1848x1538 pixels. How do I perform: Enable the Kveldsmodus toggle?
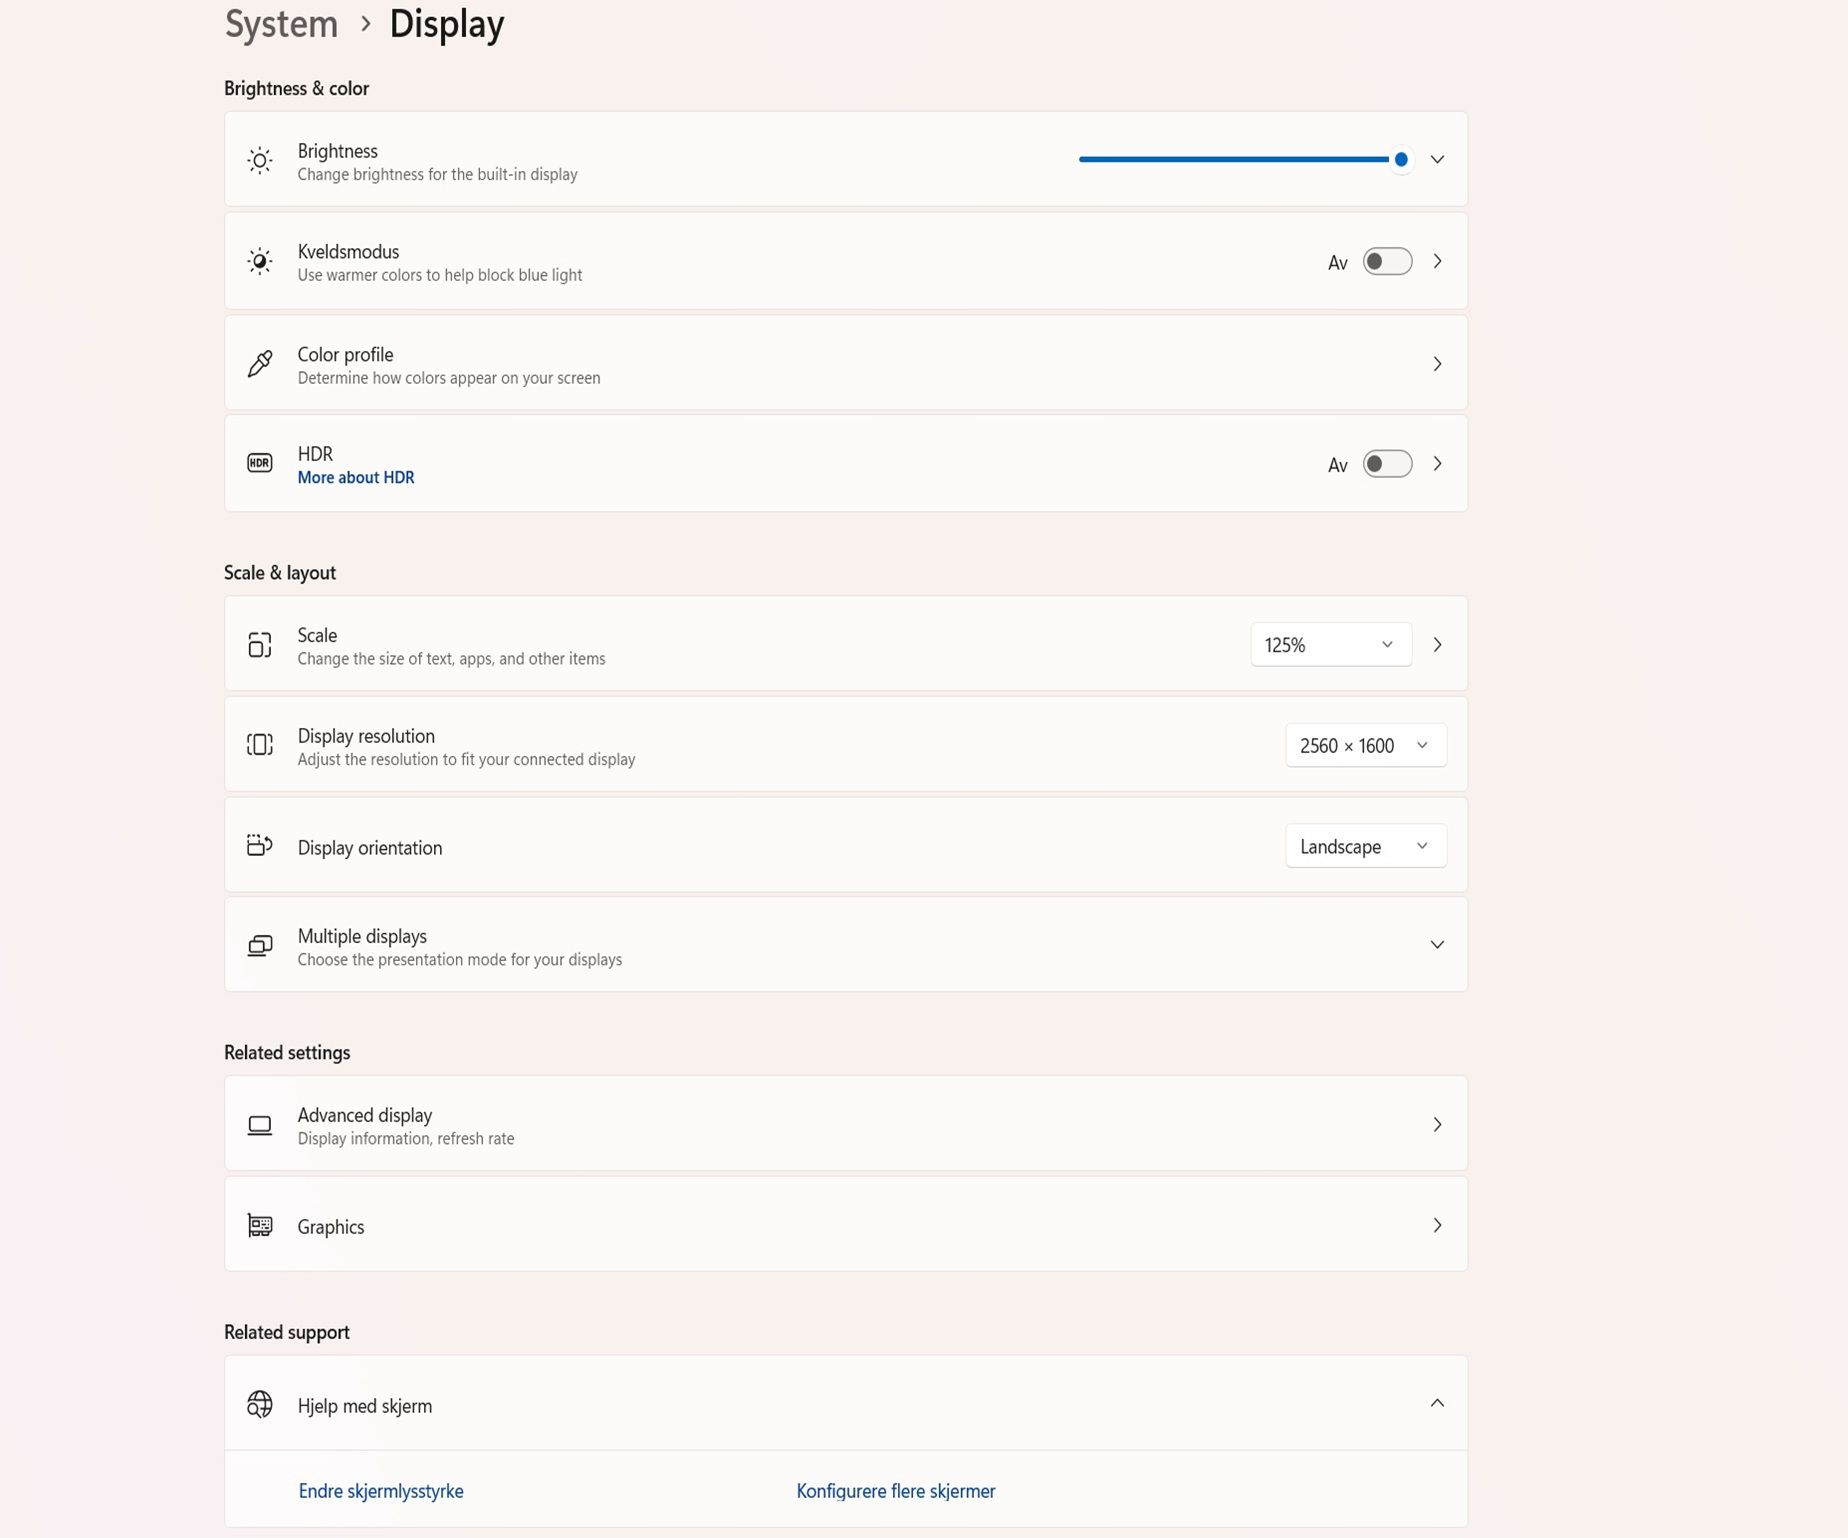coord(1387,262)
